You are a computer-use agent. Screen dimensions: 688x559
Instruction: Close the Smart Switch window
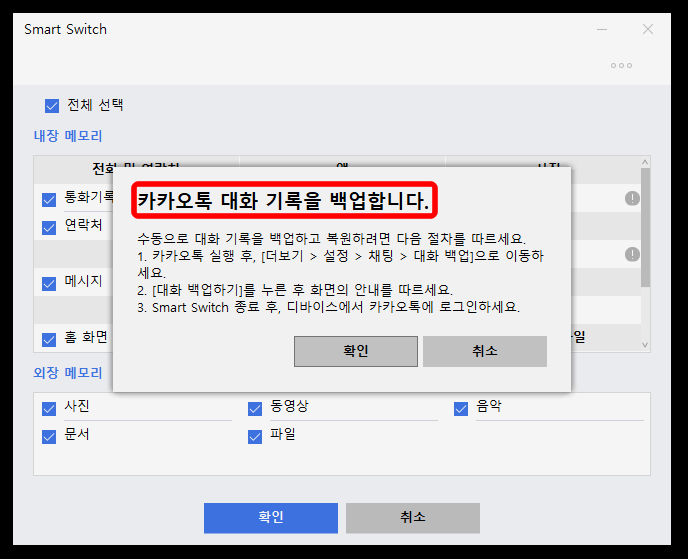tap(648, 29)
